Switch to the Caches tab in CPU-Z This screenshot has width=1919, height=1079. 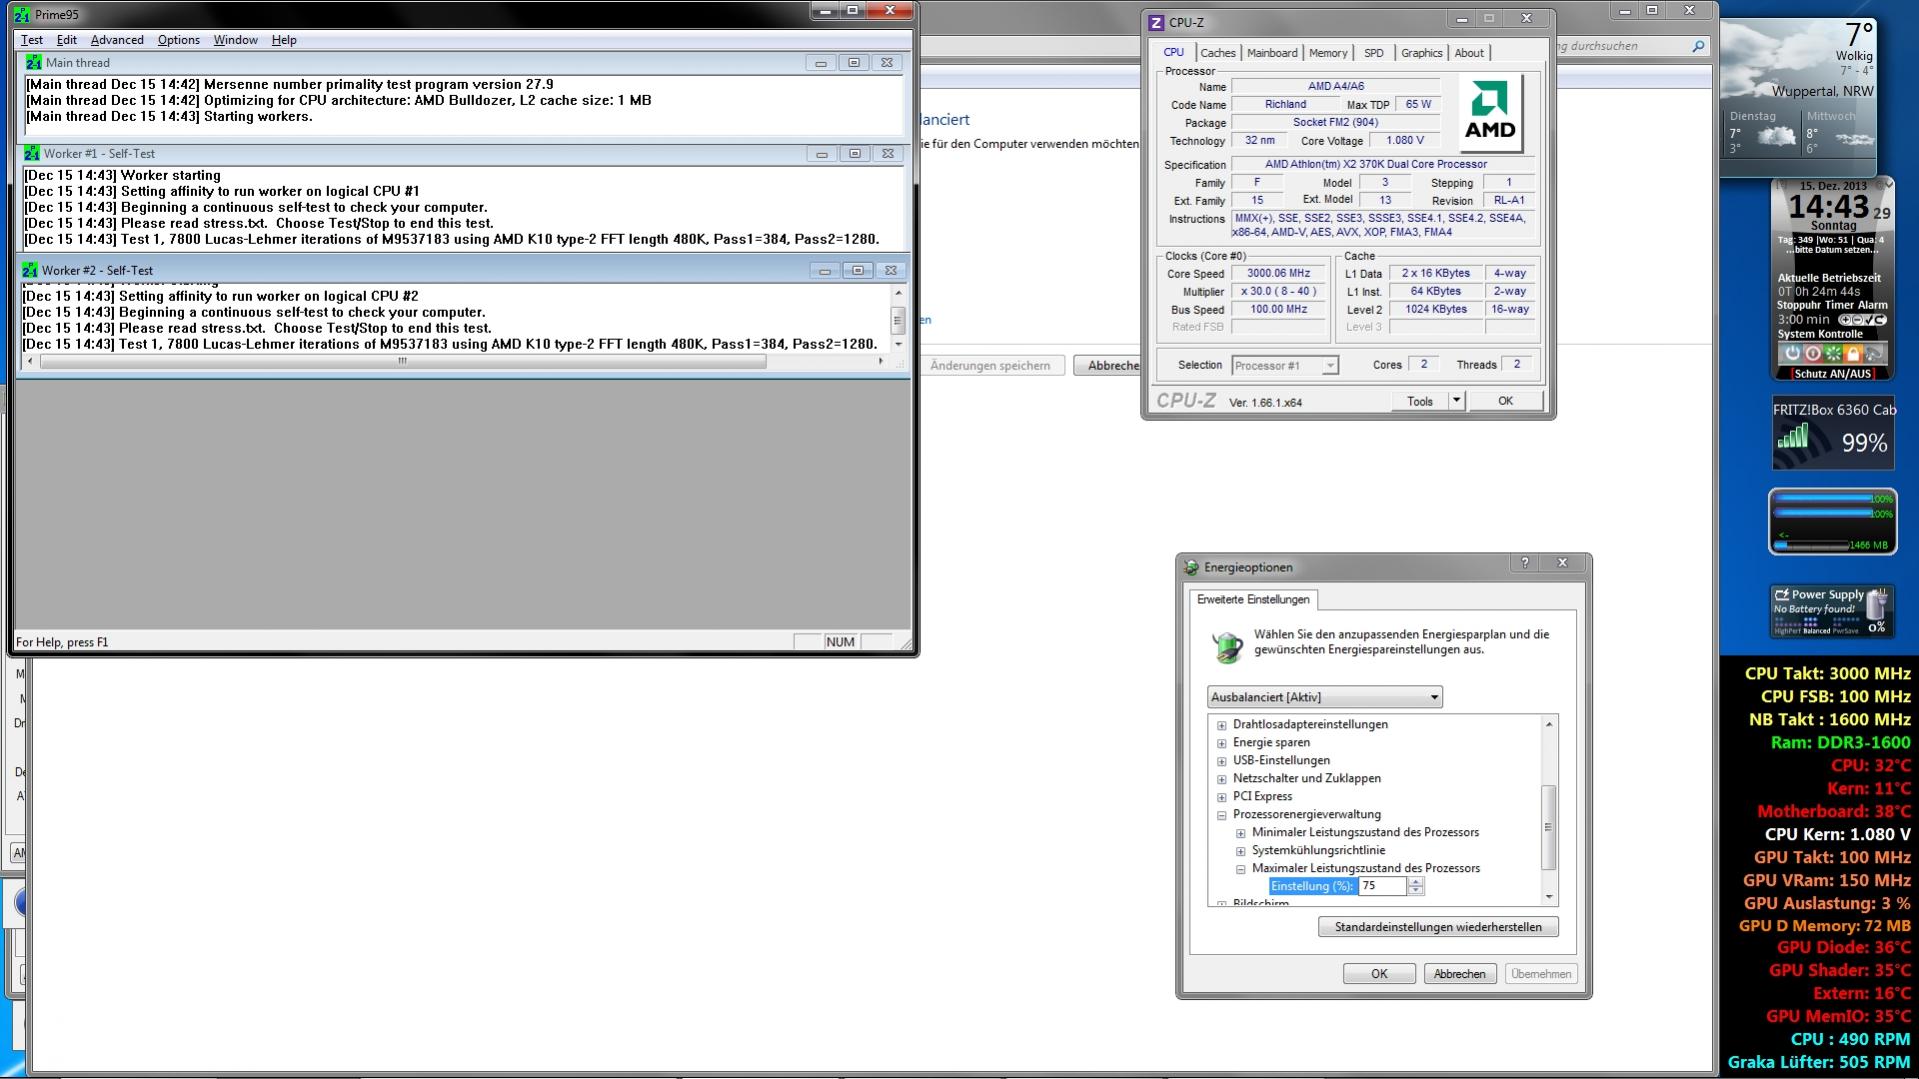point(1218,53)
